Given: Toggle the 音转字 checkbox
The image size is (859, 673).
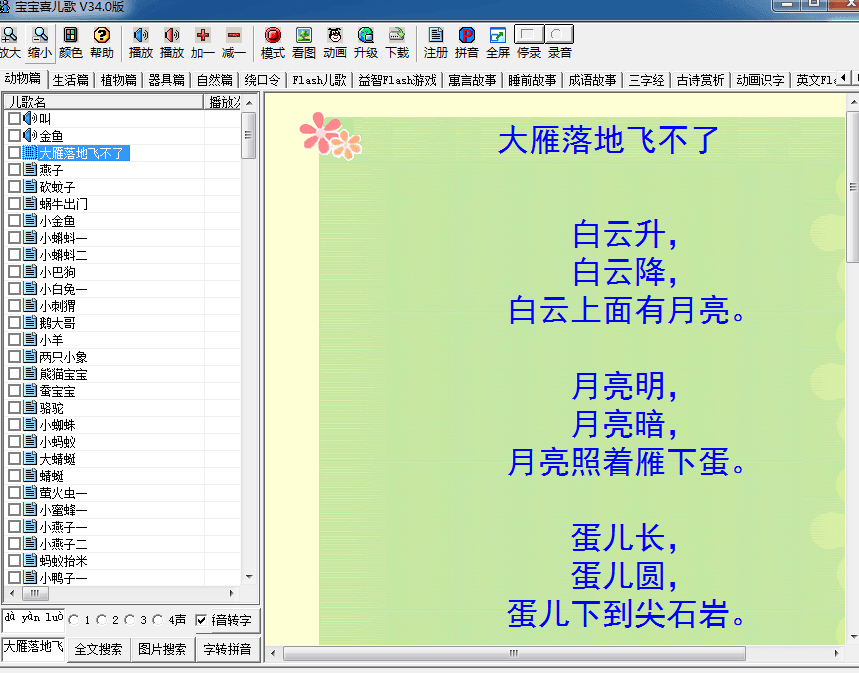Looking at the screenshot, I should pyautogui.click(x=201, y=620).
